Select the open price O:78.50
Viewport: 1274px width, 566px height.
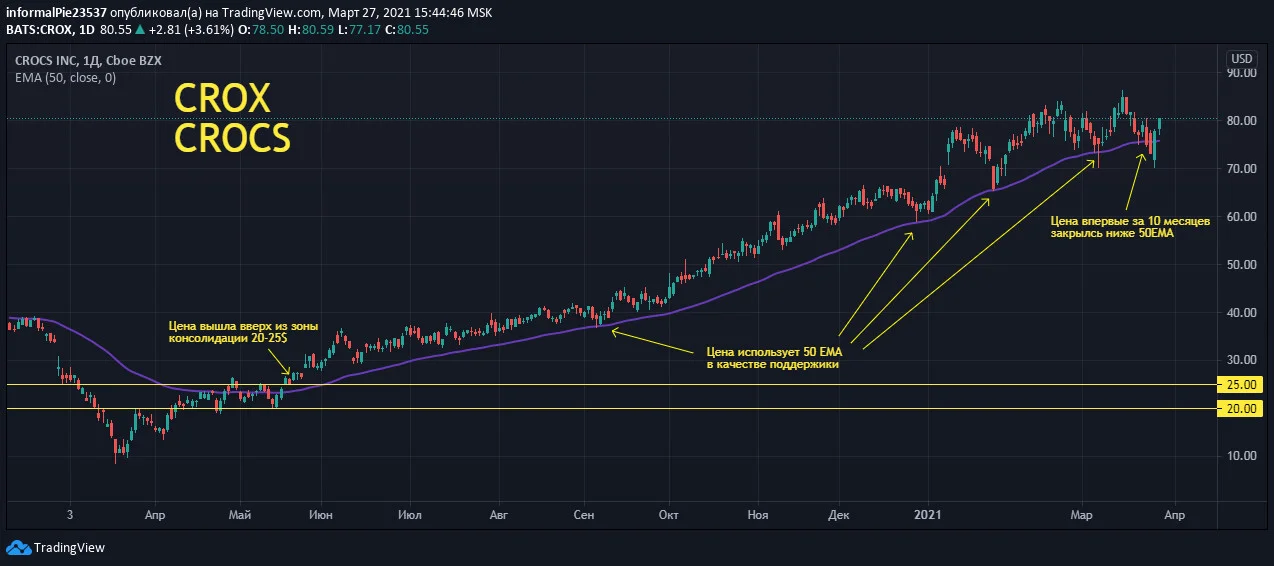(x=259, y=30)
